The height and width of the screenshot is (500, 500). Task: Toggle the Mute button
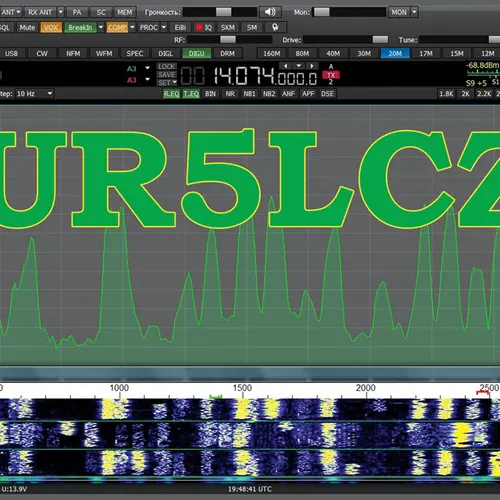(27, 27)
